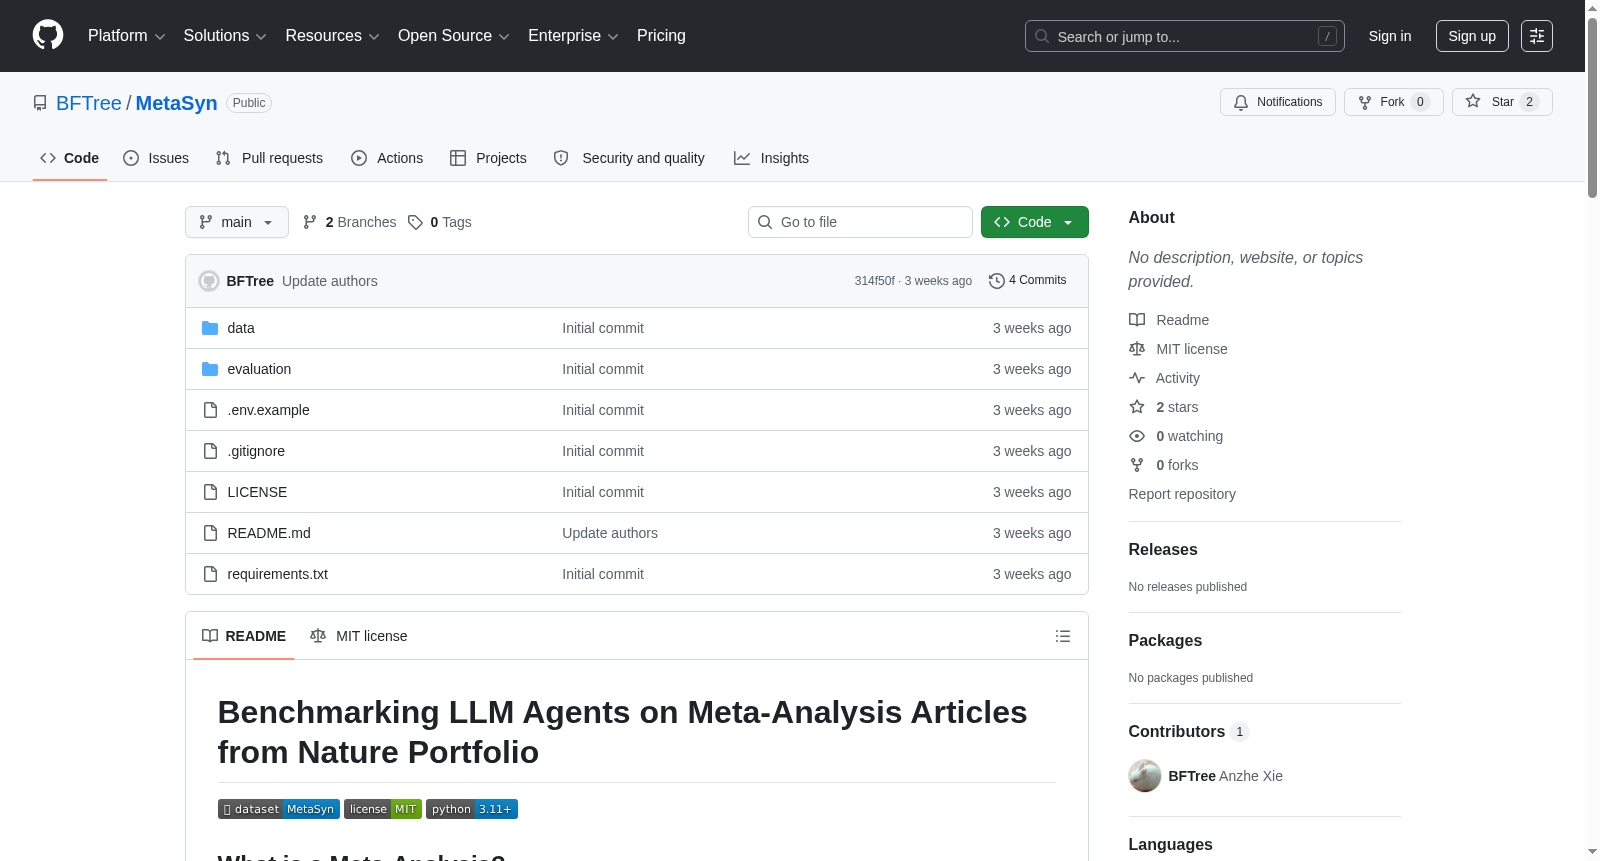Fork the repository with Fork button
Screen dimensions: 1600x861
[1393, 102]
